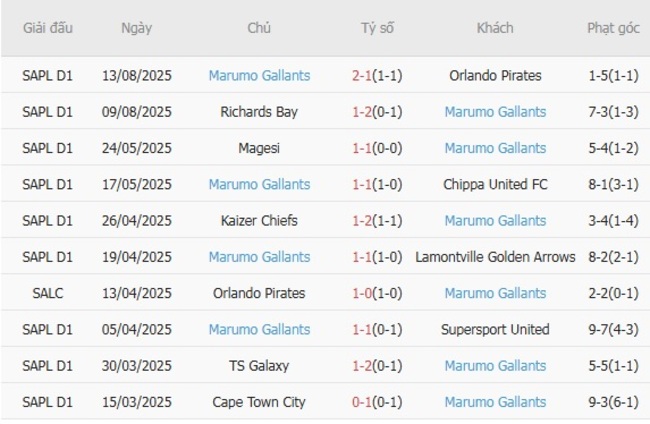Click the Tỷ số column header
Viewport: 650px width, 424px height.
click(377, 28)
